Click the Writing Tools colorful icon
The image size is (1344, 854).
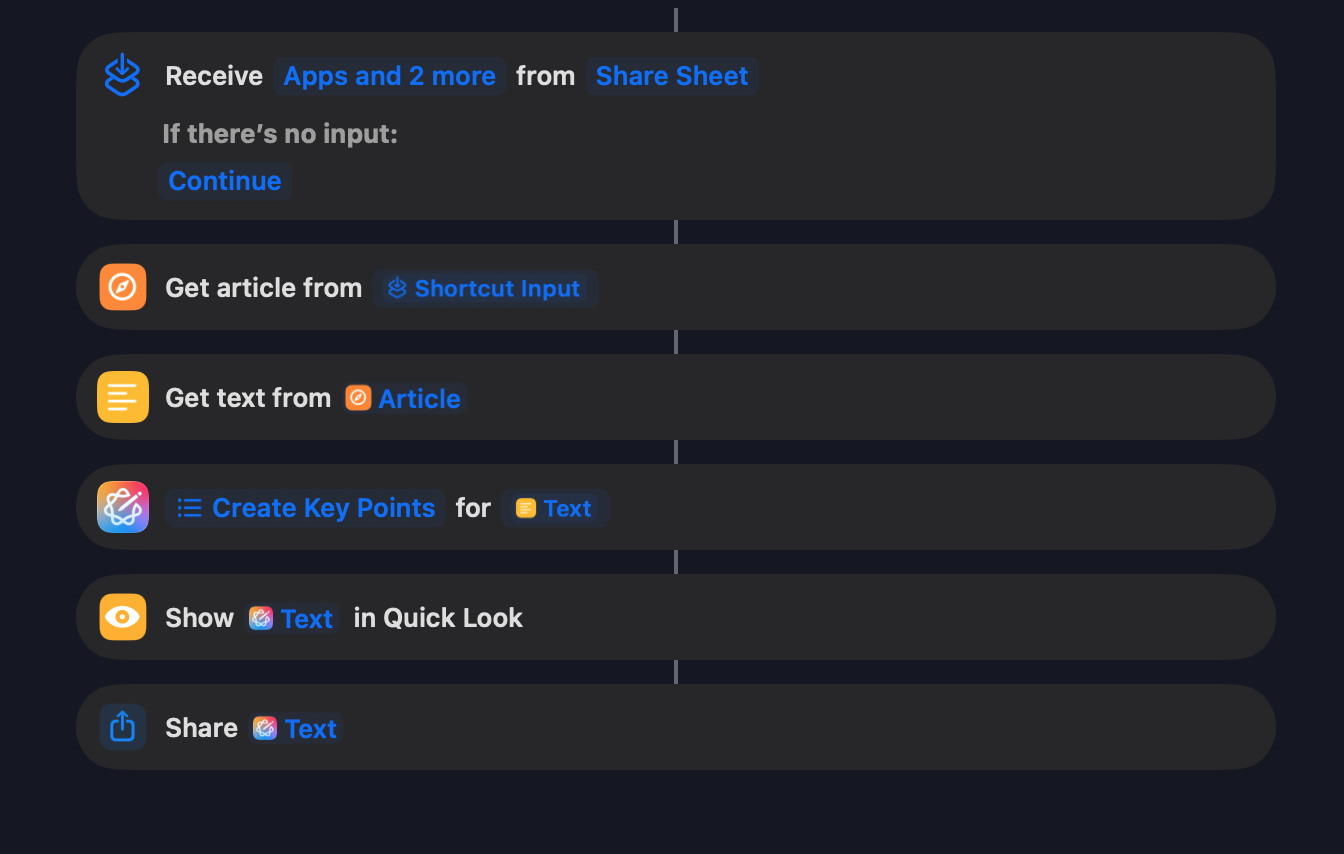tap(122, 507)
